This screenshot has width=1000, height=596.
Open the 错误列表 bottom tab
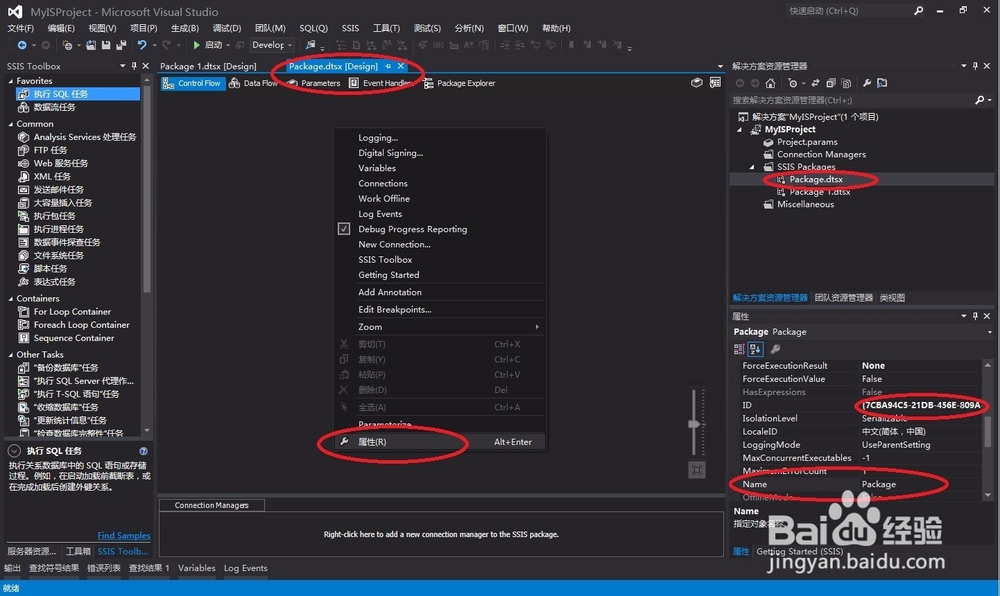(x=104, y=568)
